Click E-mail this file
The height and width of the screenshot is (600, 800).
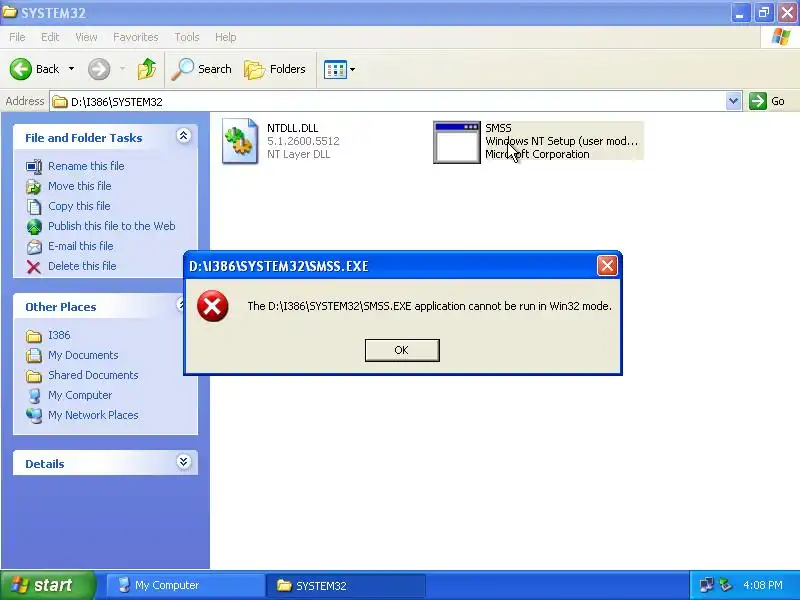pyautogui.click(x=81, y=245)
